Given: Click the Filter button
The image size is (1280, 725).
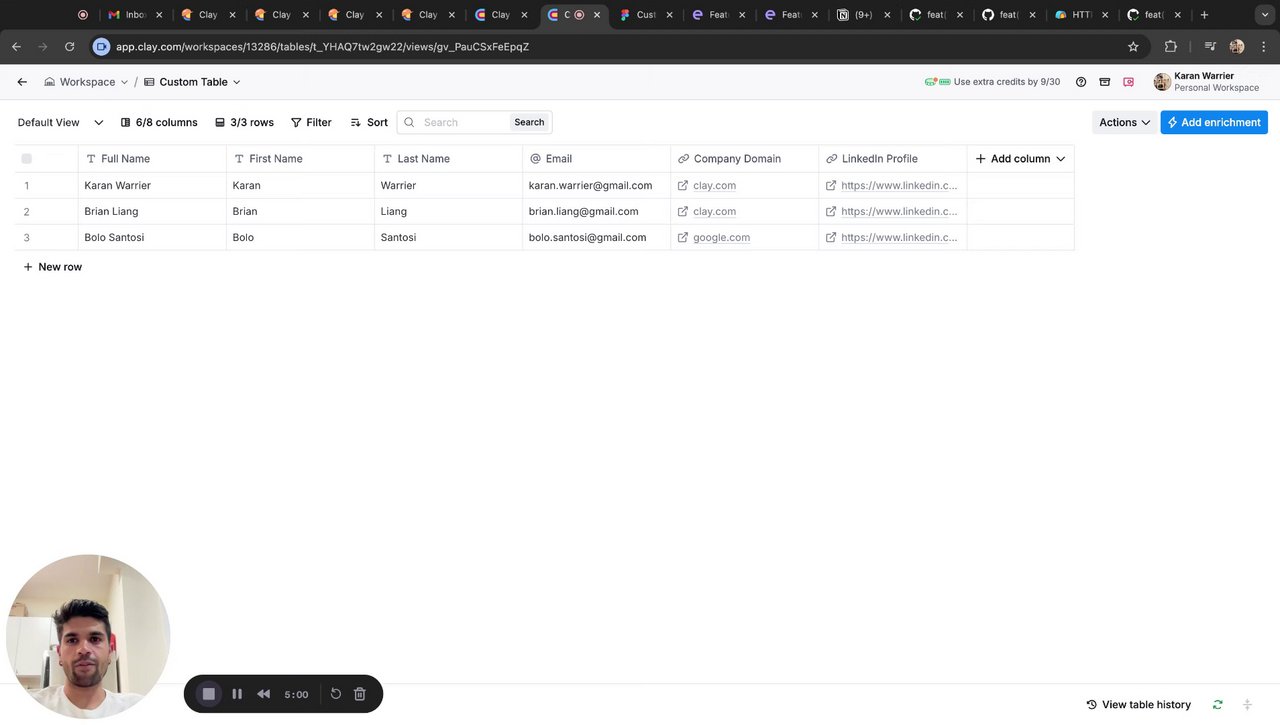Looking at the screenshot, I should 311,122.
